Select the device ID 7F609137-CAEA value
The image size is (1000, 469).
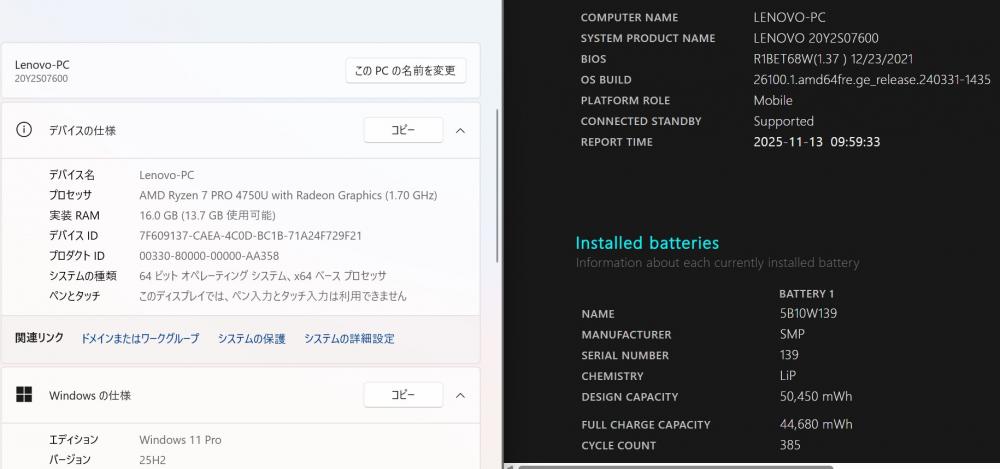(x=251, y=236)
